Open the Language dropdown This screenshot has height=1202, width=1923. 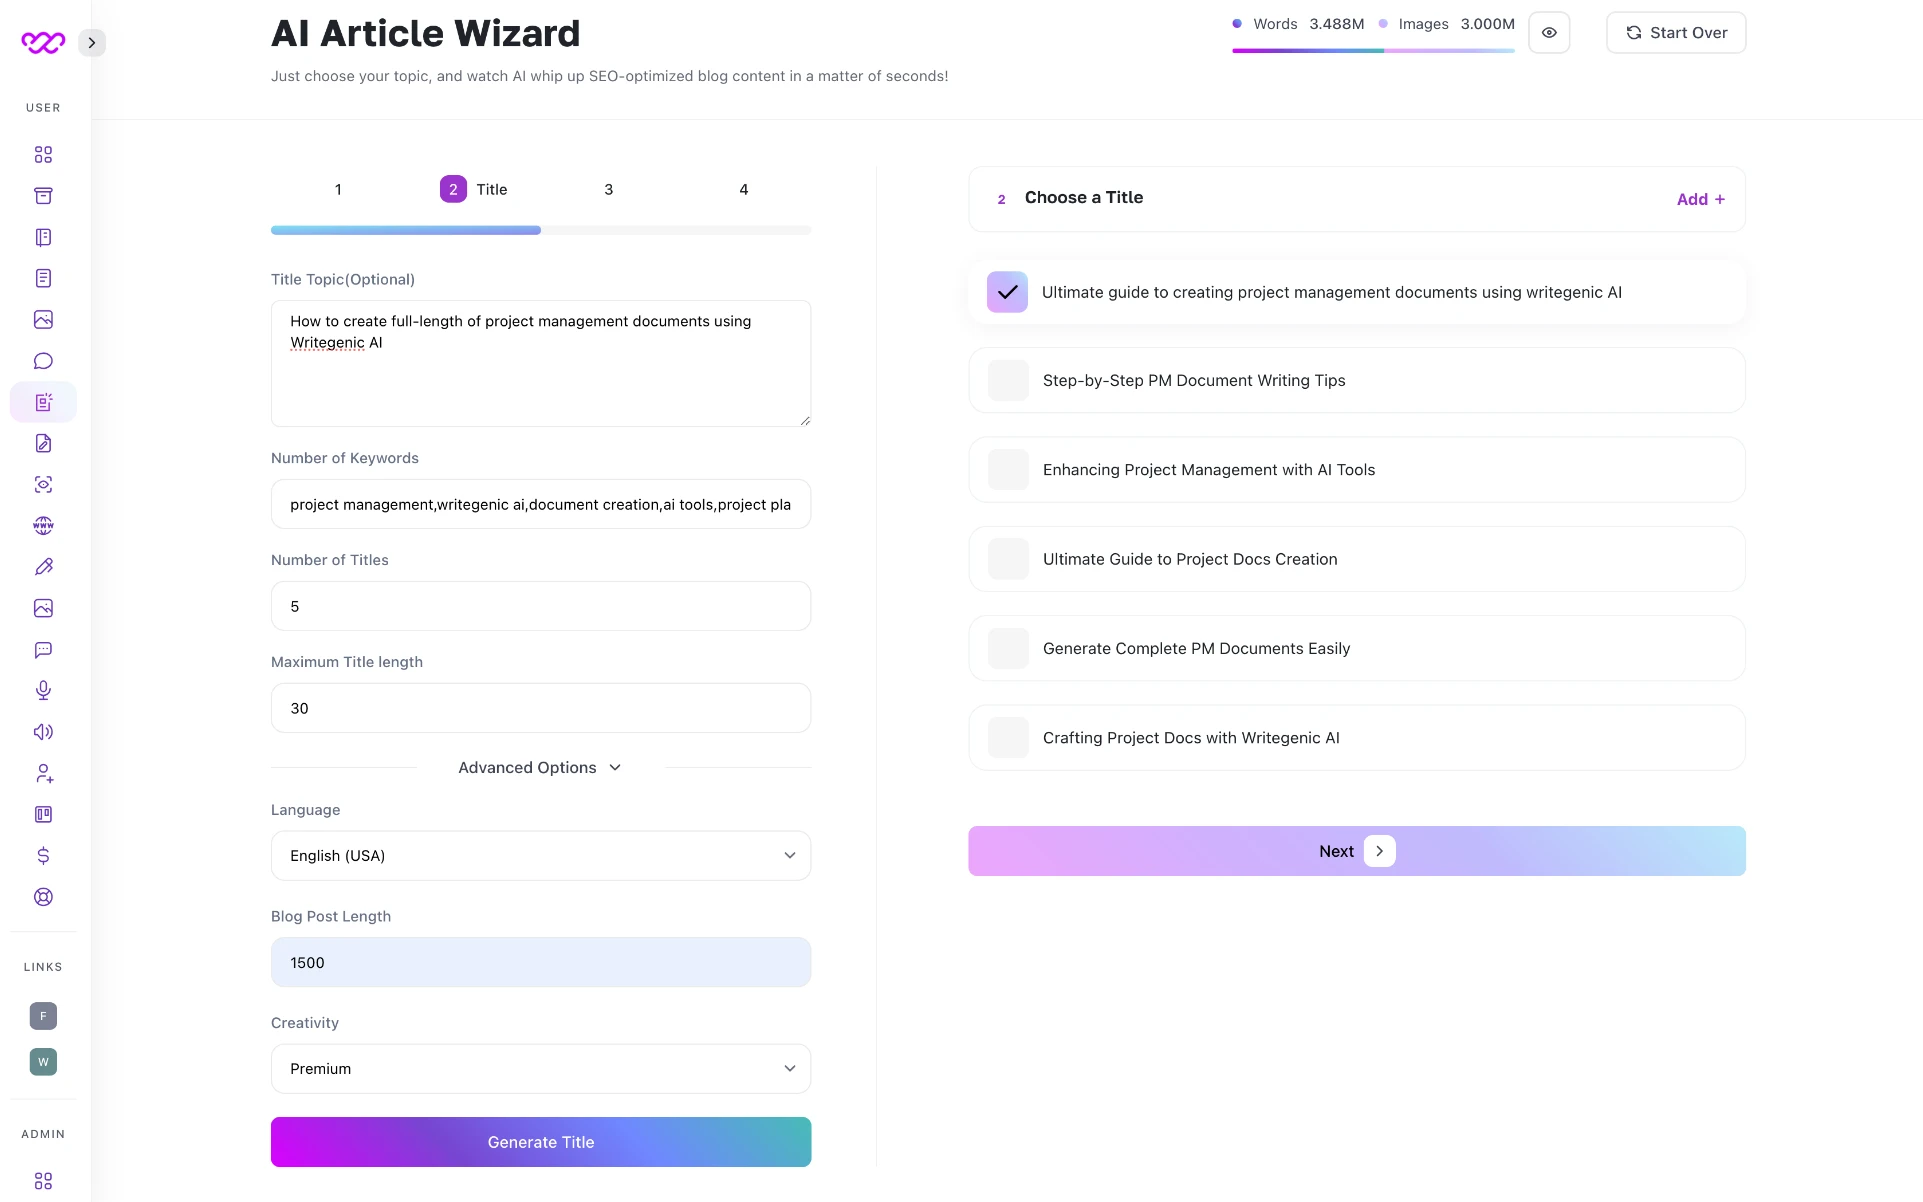click(x=540, y=856)
